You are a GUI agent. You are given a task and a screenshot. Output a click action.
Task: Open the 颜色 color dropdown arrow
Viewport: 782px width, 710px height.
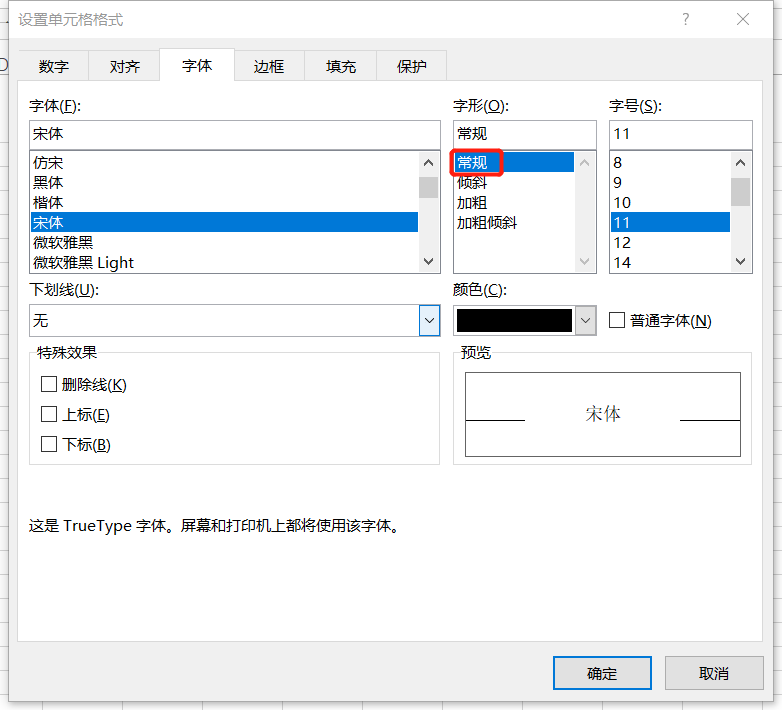586,321
